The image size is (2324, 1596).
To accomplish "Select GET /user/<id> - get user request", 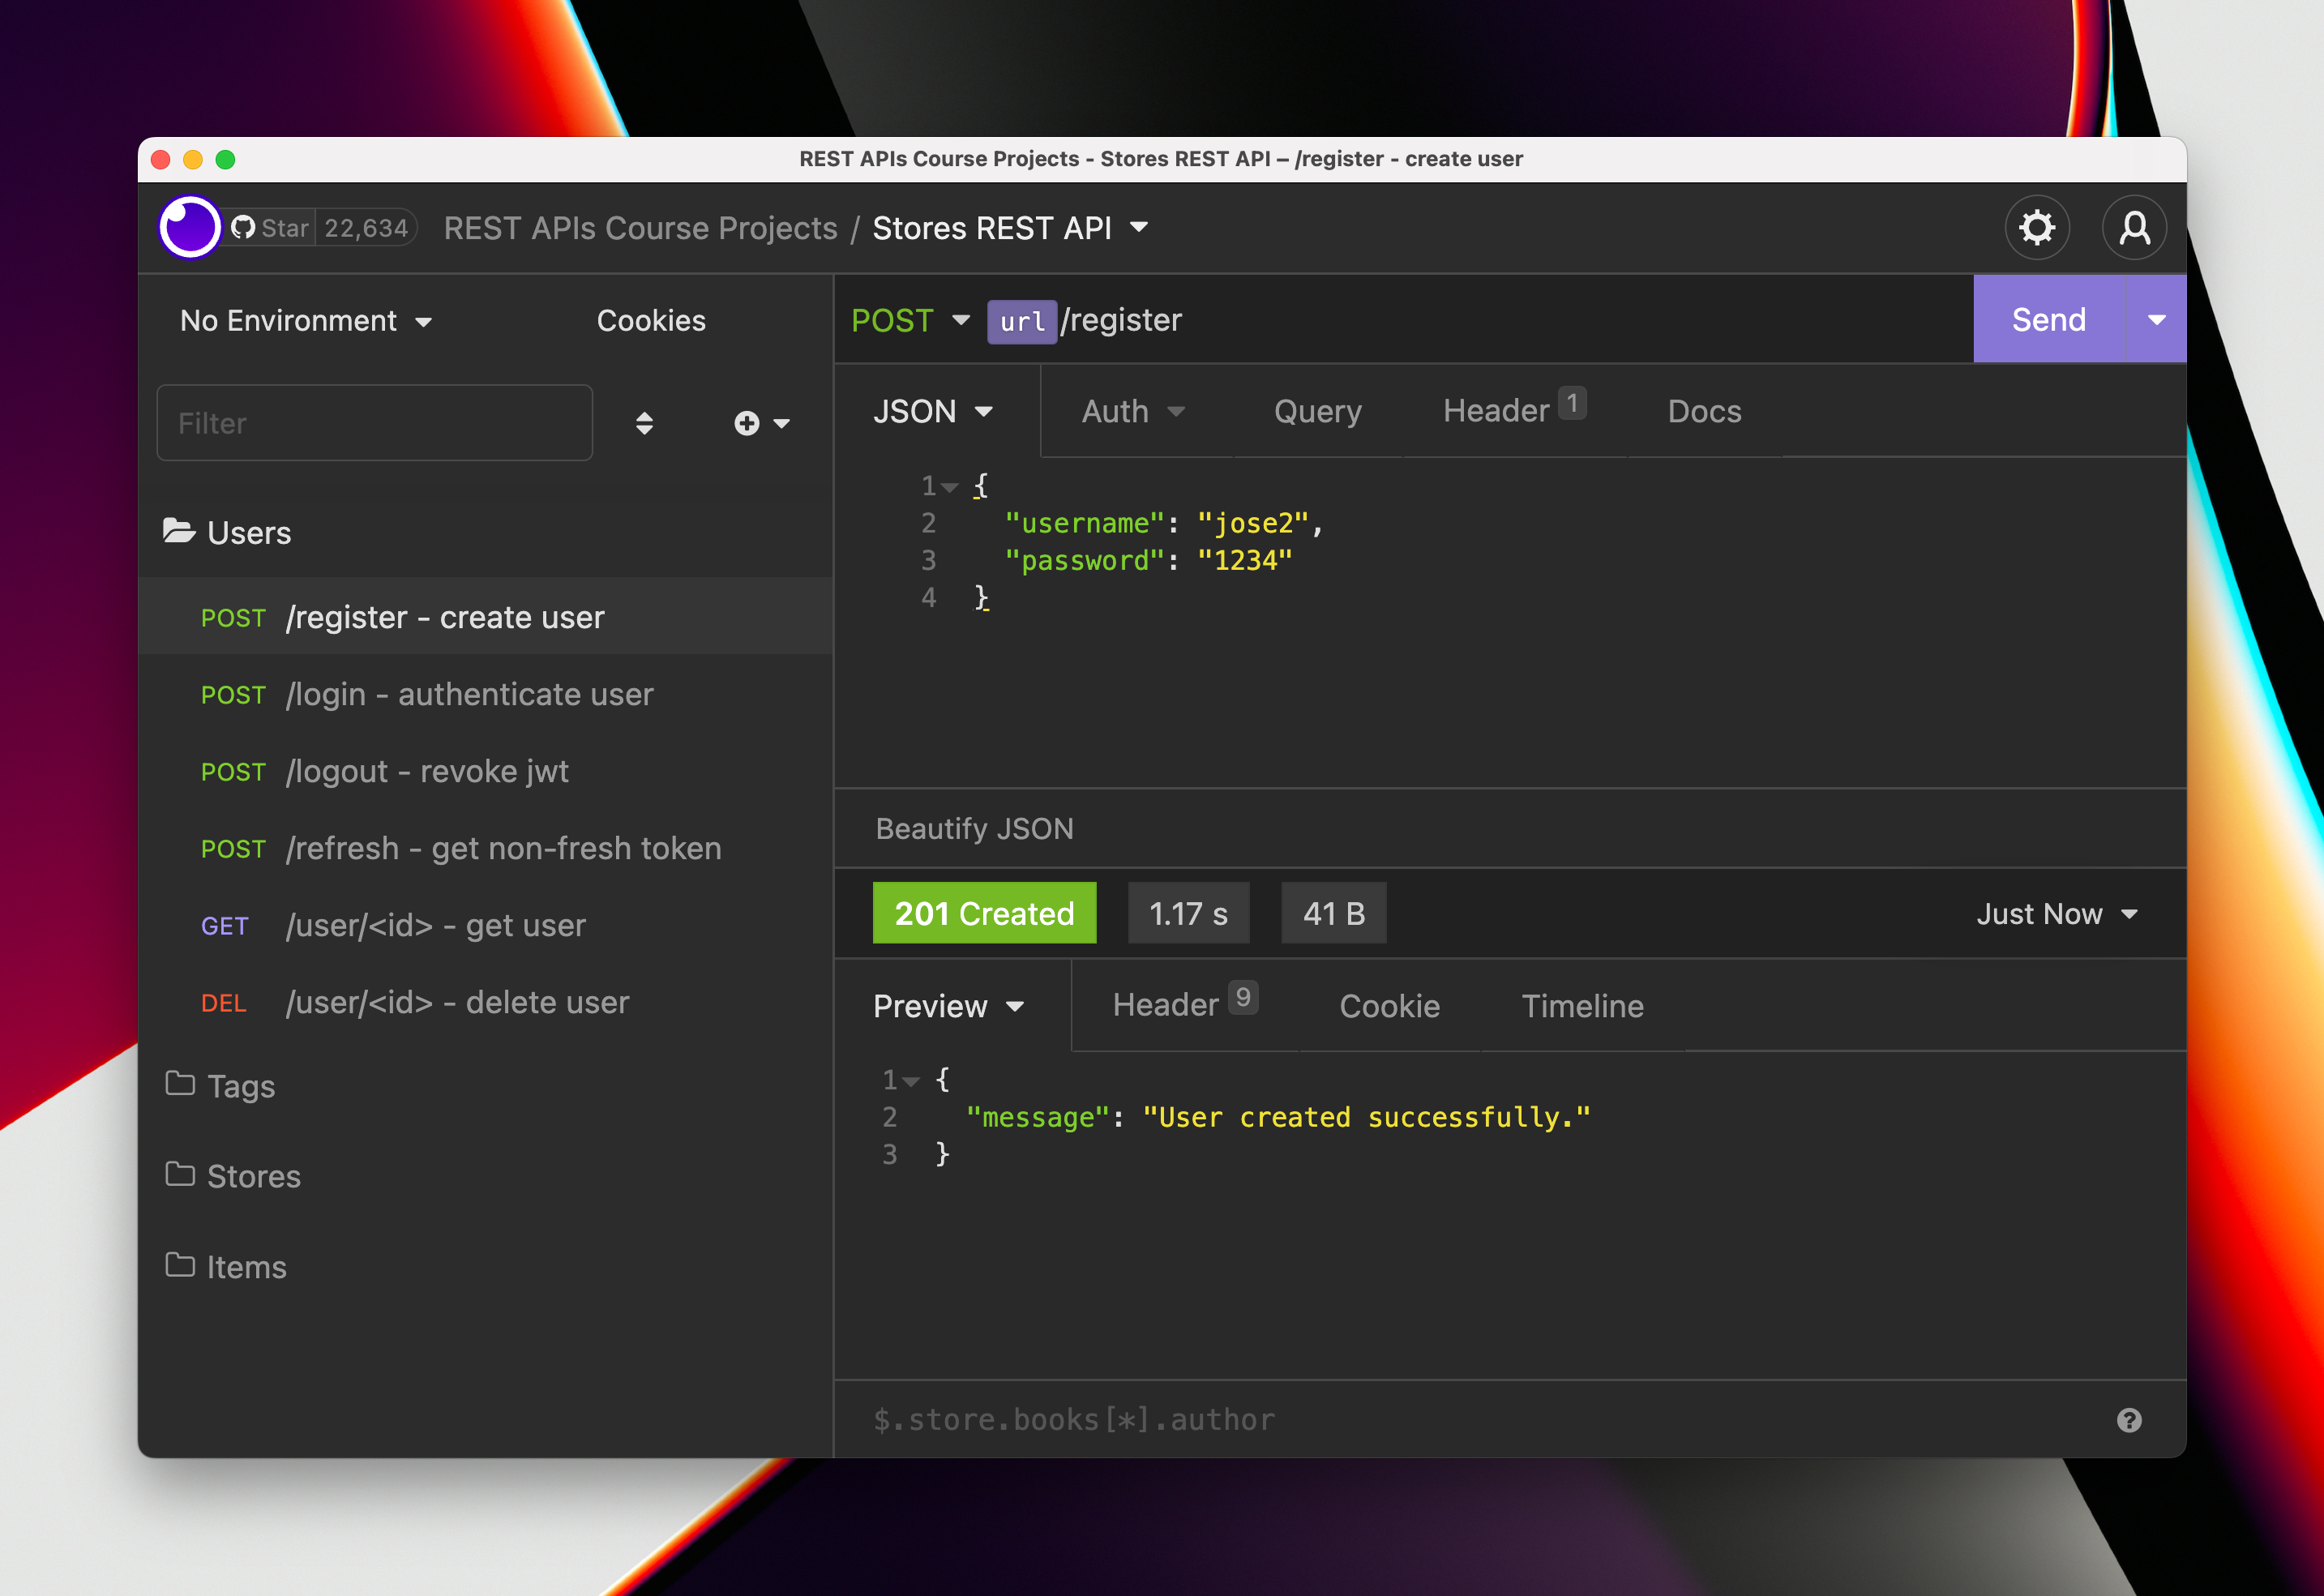I will point(486,925).
